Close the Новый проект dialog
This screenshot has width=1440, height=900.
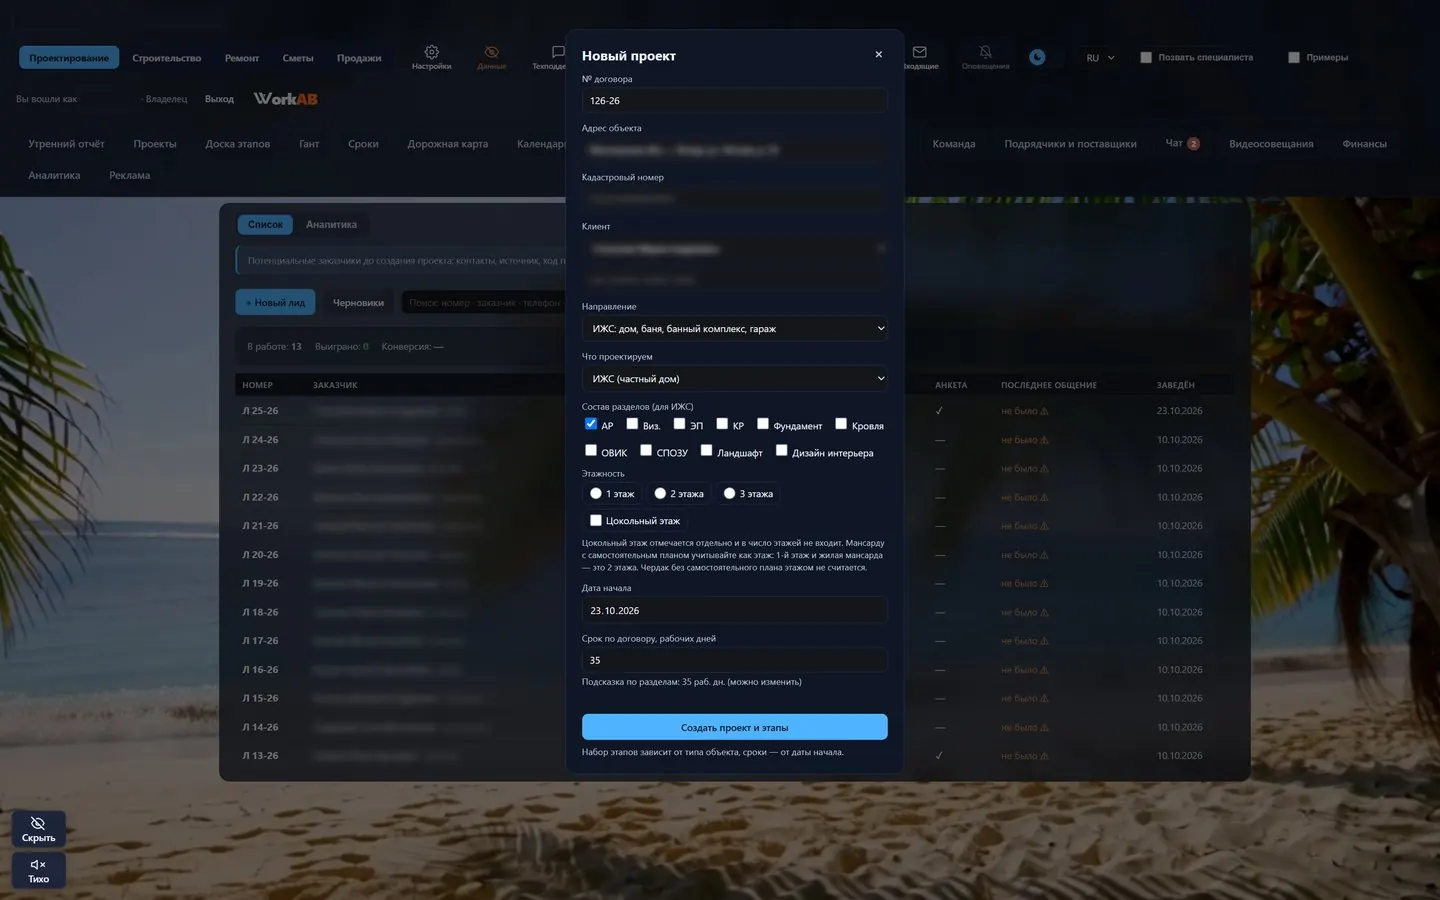pyautogui.click(x=879, y=55)
